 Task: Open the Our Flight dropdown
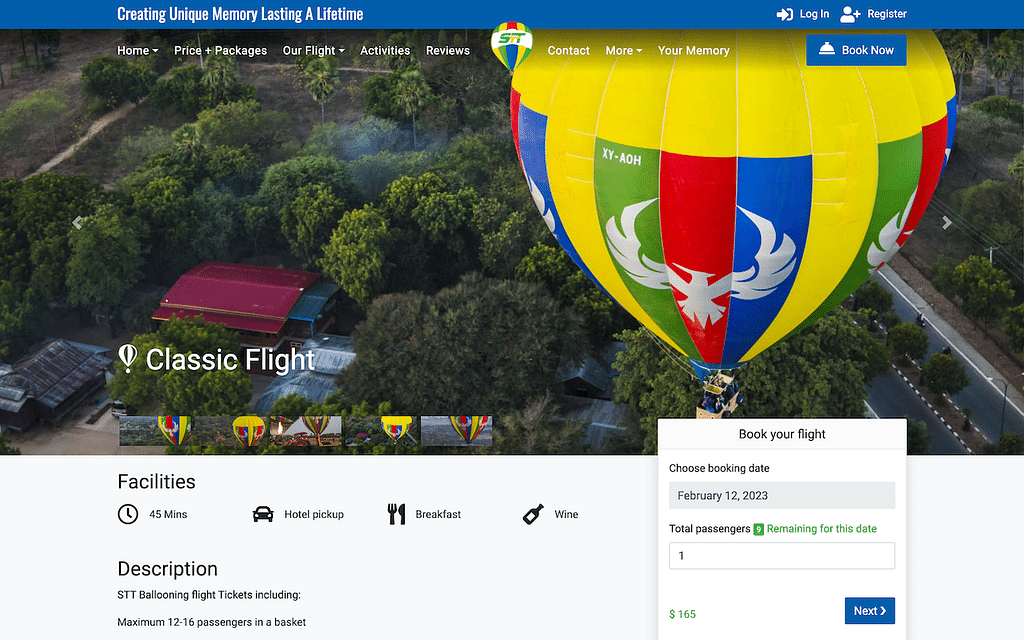(313, 50)
